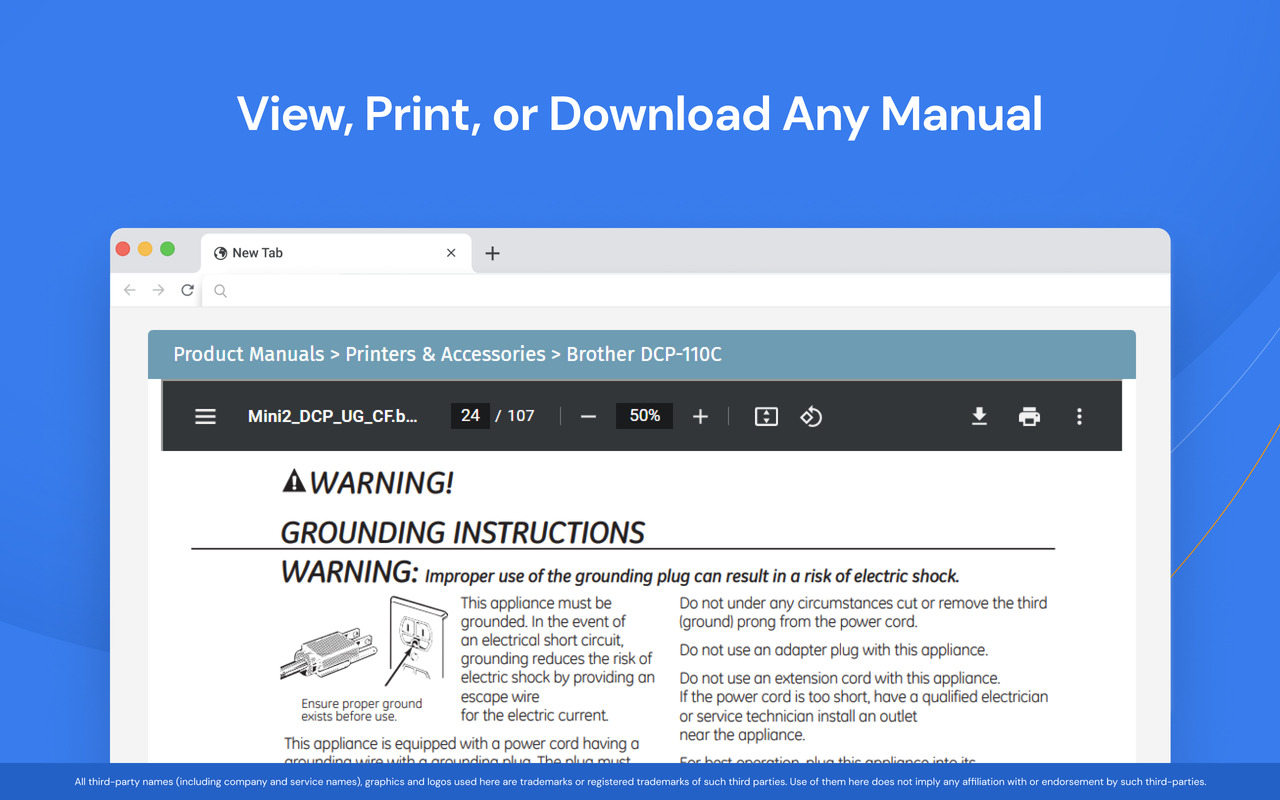Select the fit-to-page icon
The height and width of the screenshot is (800, 1280).
[766, 416]
